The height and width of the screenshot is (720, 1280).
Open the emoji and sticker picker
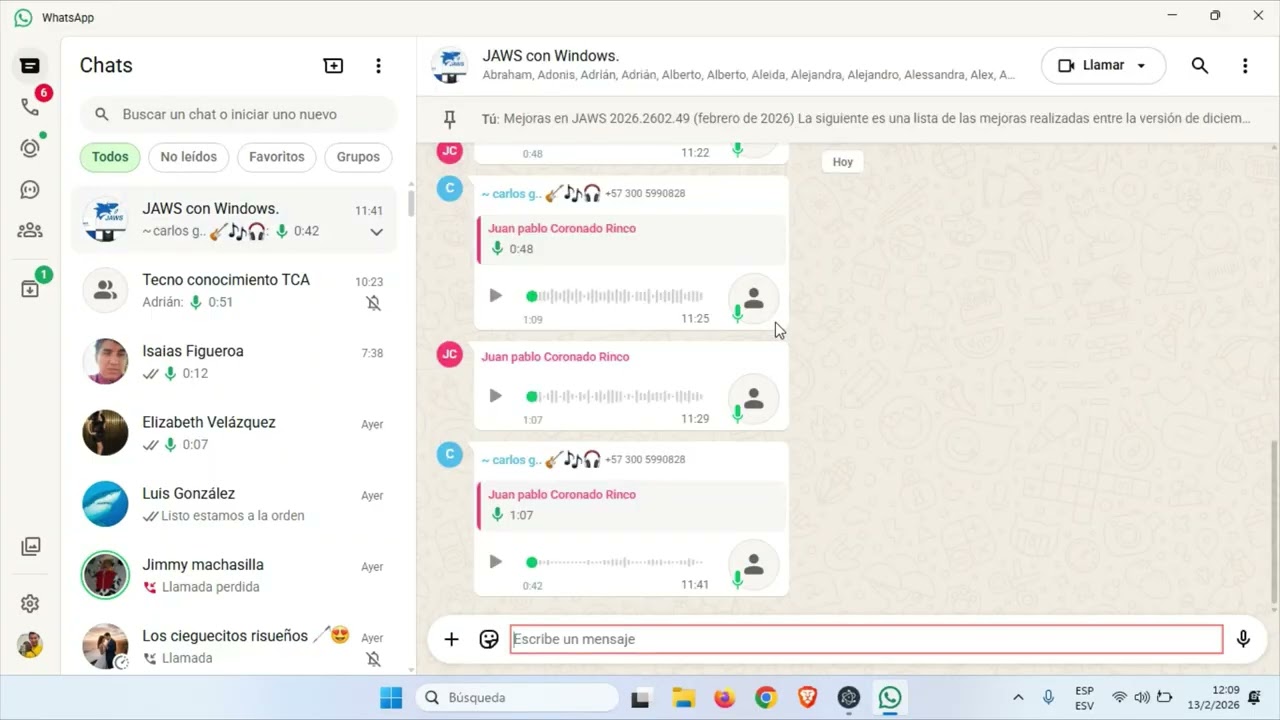click(488, 639)
